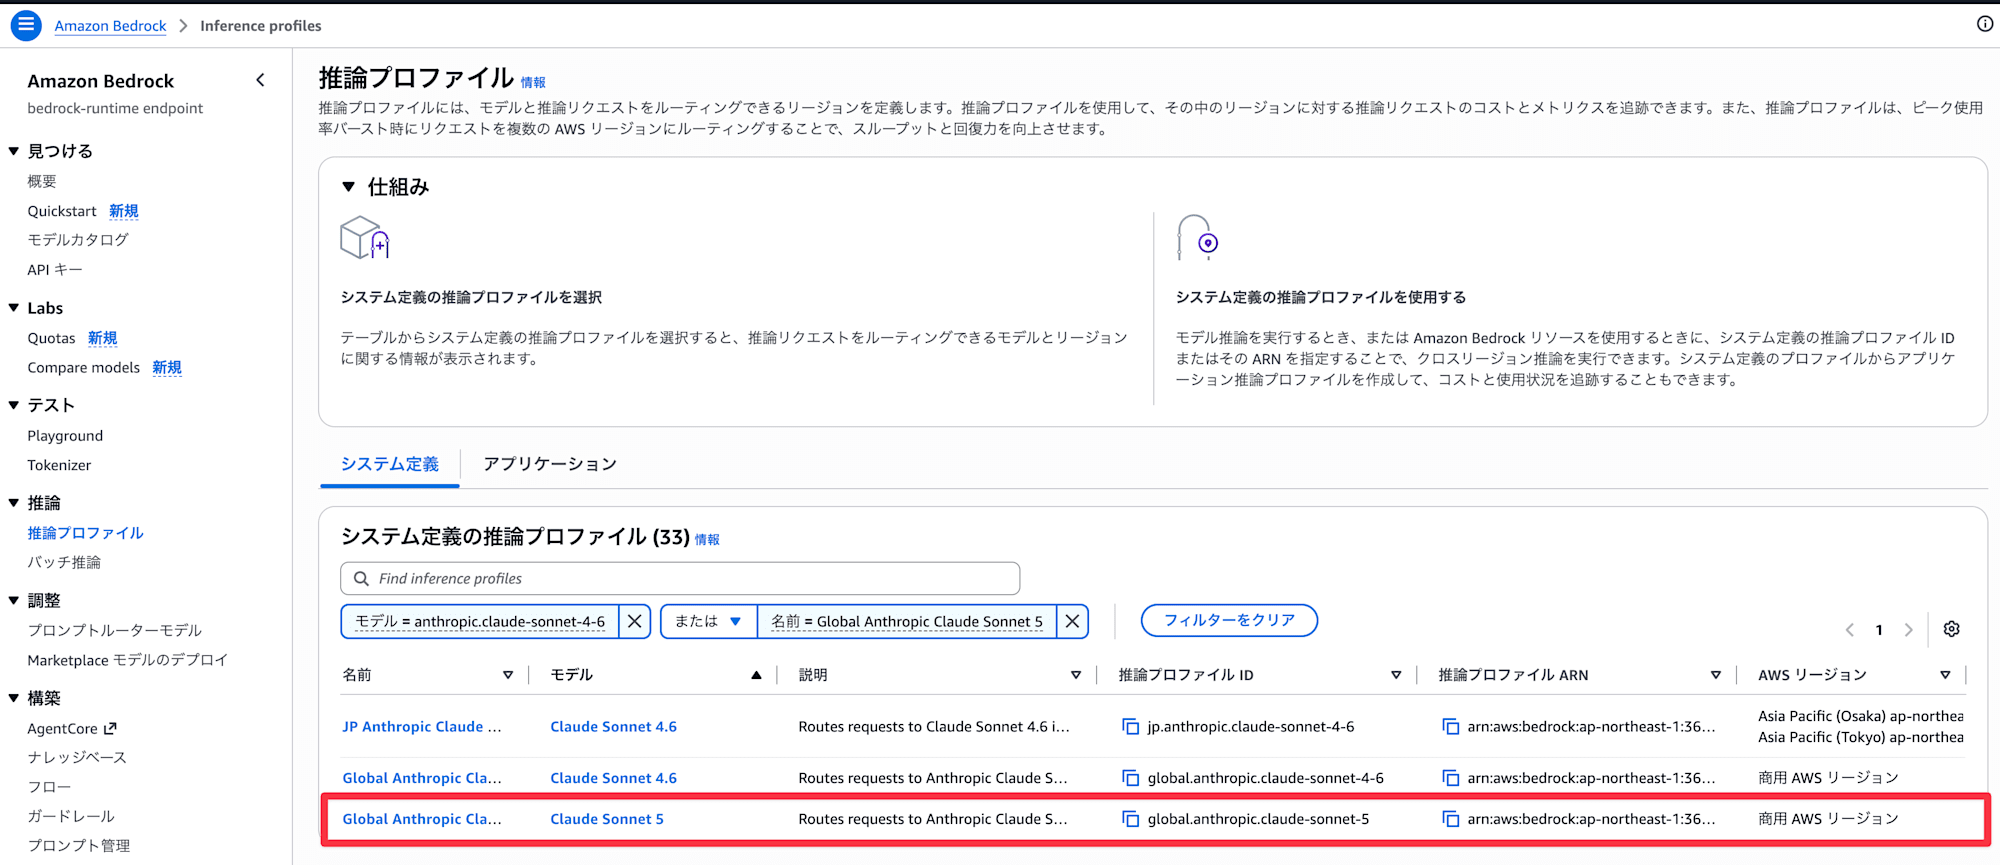Copy profile ID global.anthropic.claude-sonnet-5
This screenshot has width=2000, height=865.
1131,819
